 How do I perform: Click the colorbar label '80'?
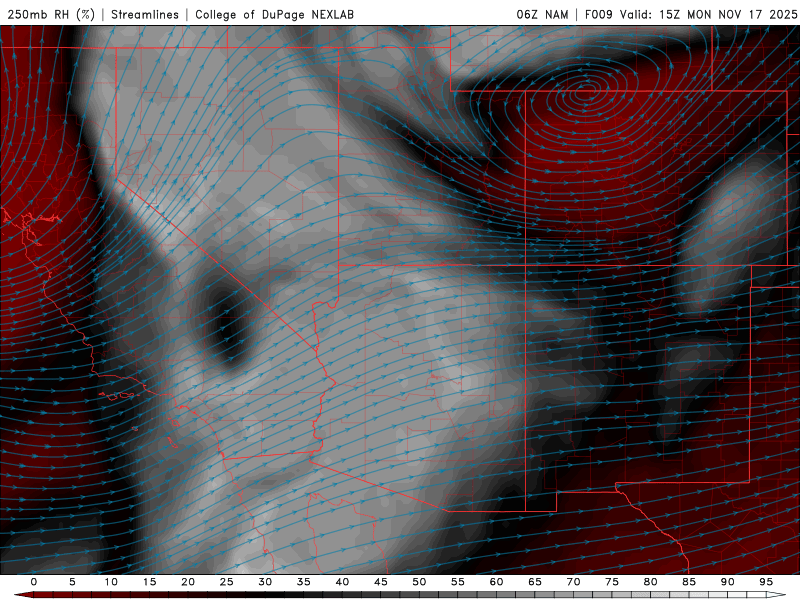(650, 582)
